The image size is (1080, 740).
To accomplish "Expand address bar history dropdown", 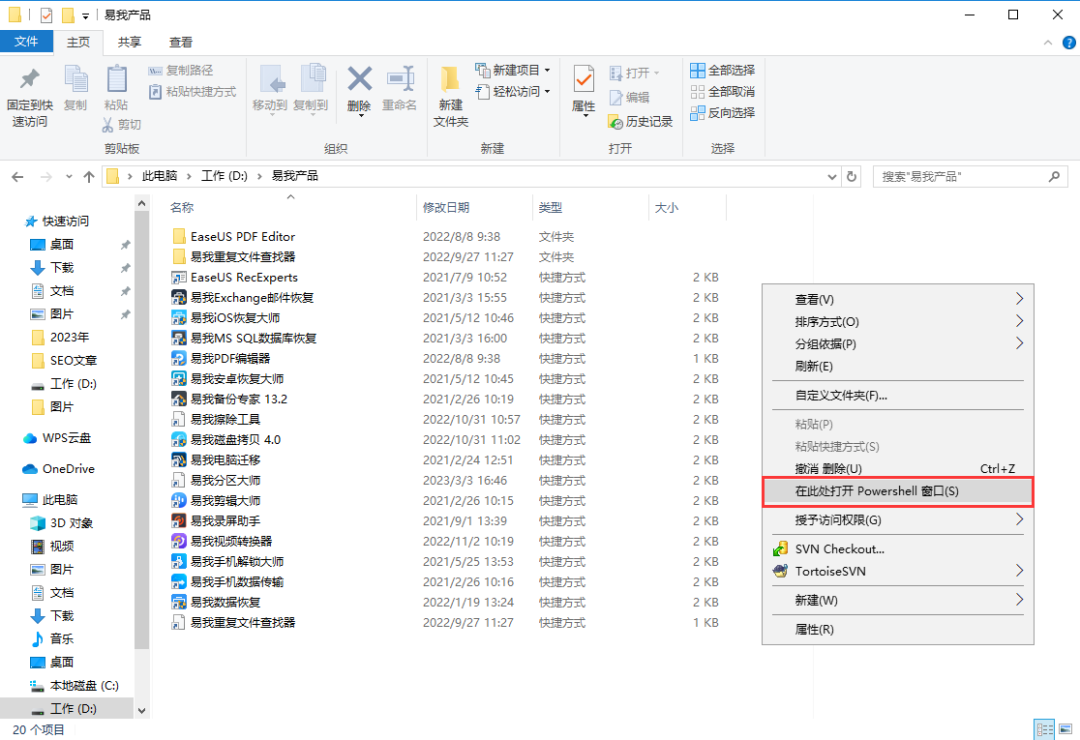I will tap(832, 177).
